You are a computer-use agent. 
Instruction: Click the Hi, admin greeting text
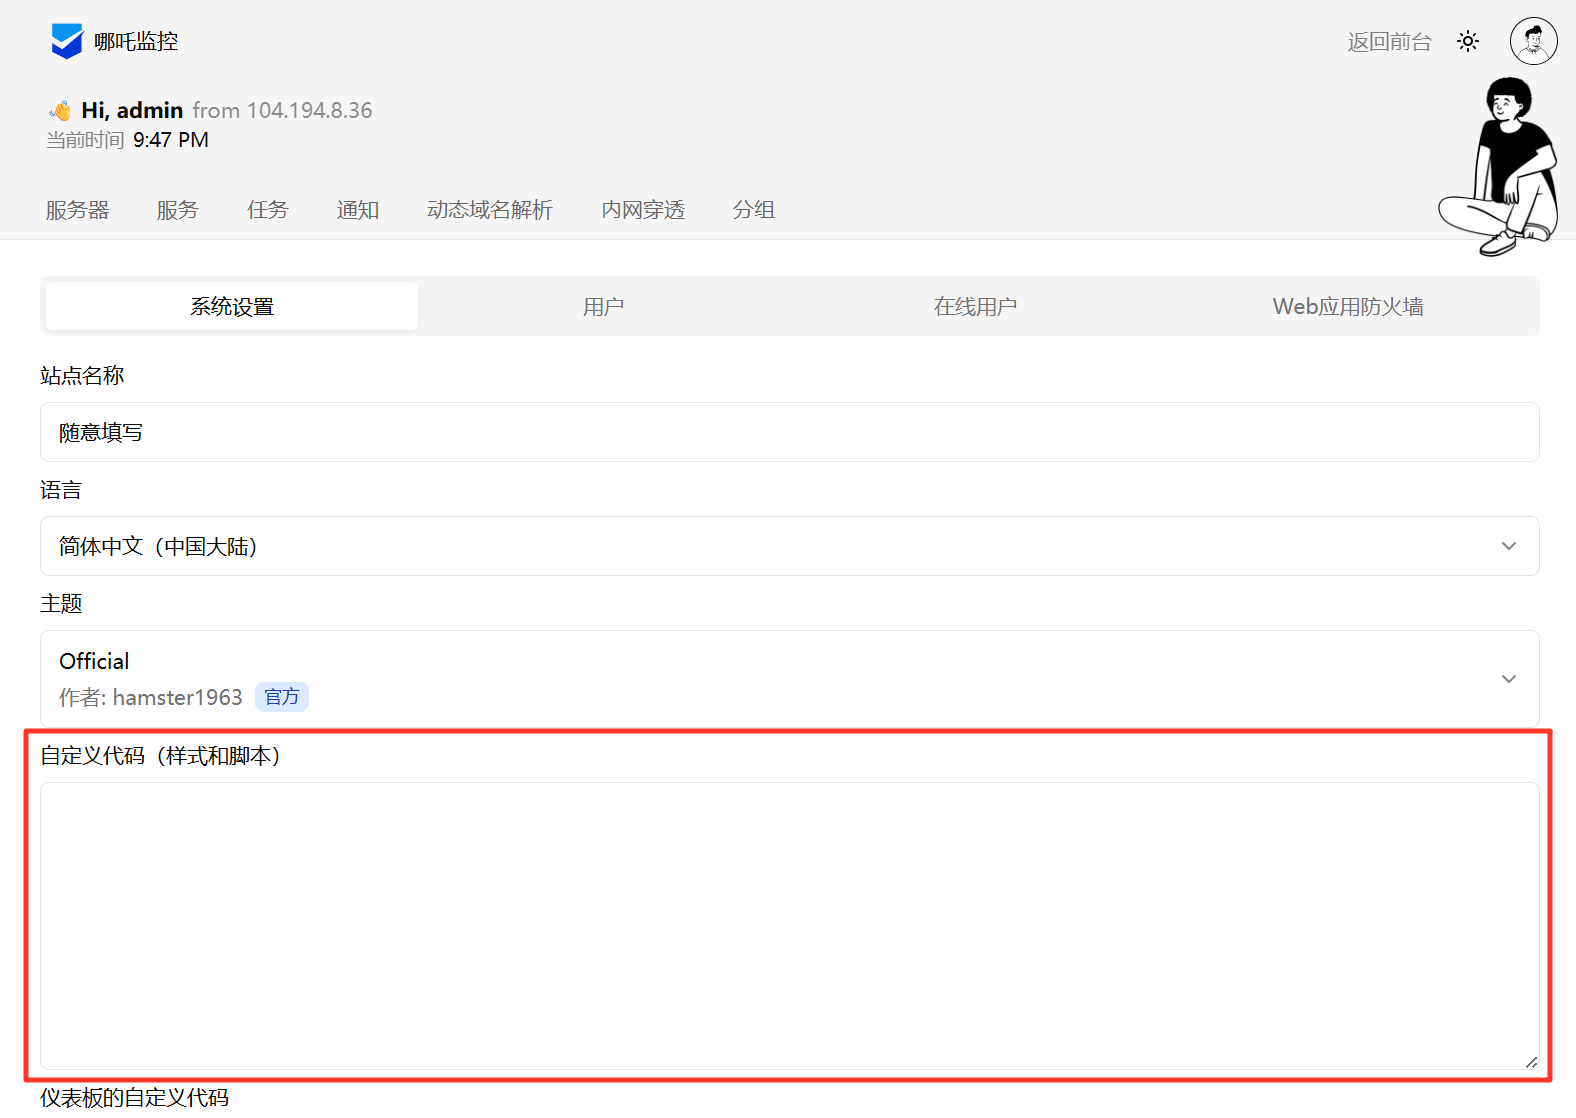[x=132, y=110]
